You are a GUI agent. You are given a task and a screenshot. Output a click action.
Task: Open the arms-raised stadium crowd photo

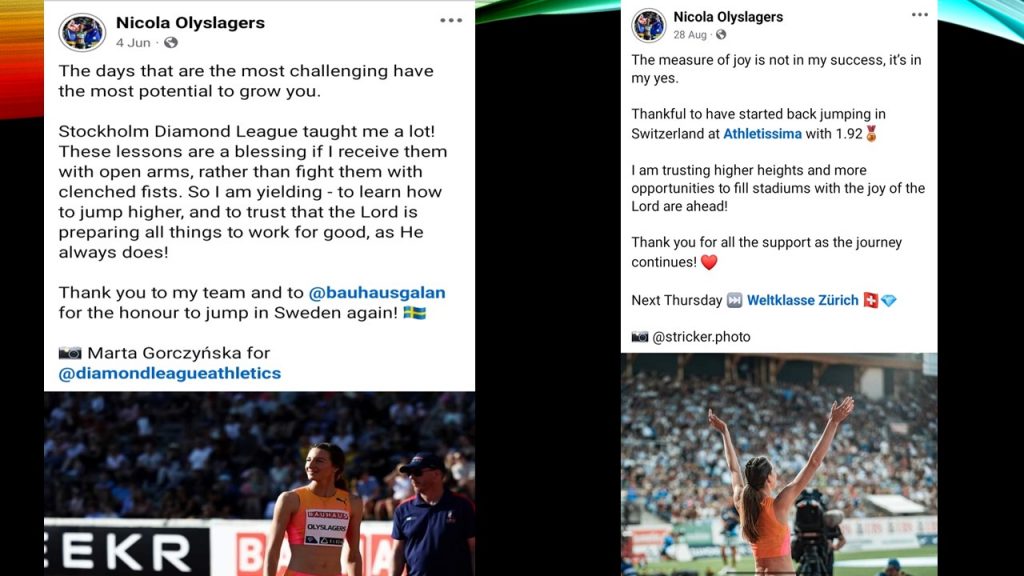[x=779, y=464]
